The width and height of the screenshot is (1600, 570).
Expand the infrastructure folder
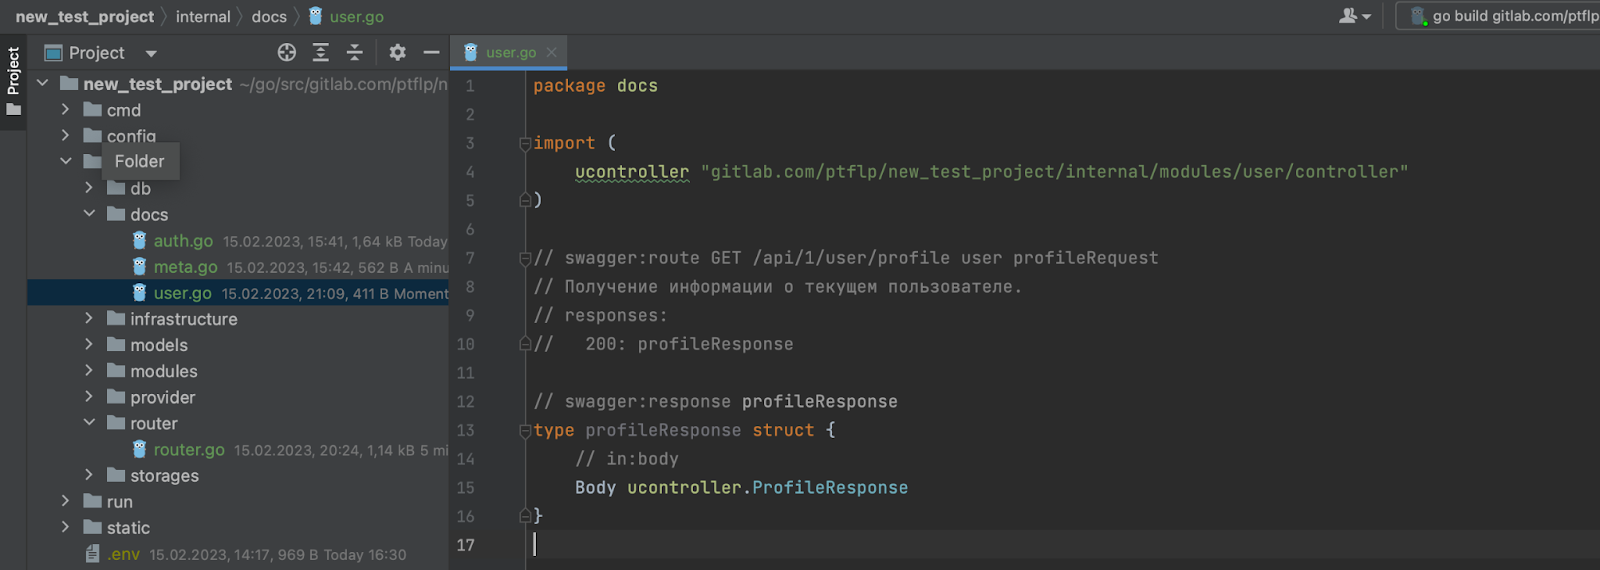coord(89,319)
